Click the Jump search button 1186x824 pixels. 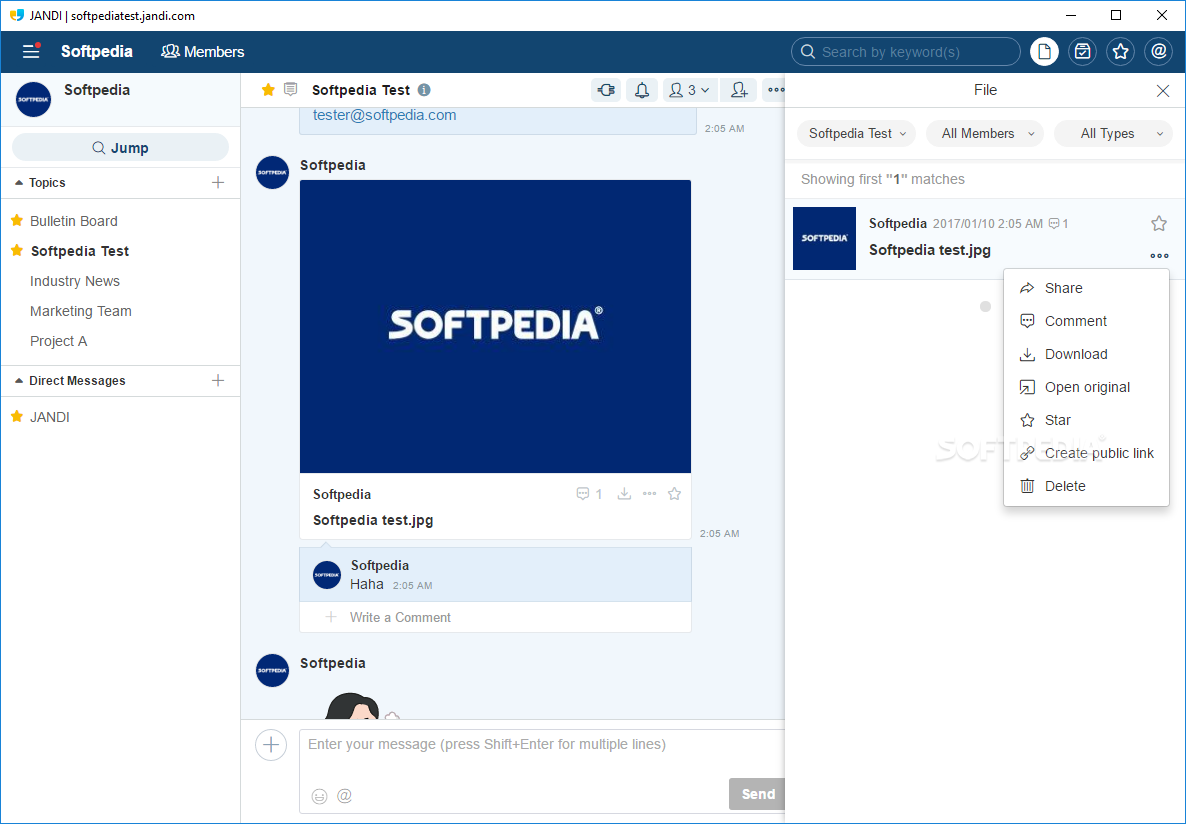point(120,148)
